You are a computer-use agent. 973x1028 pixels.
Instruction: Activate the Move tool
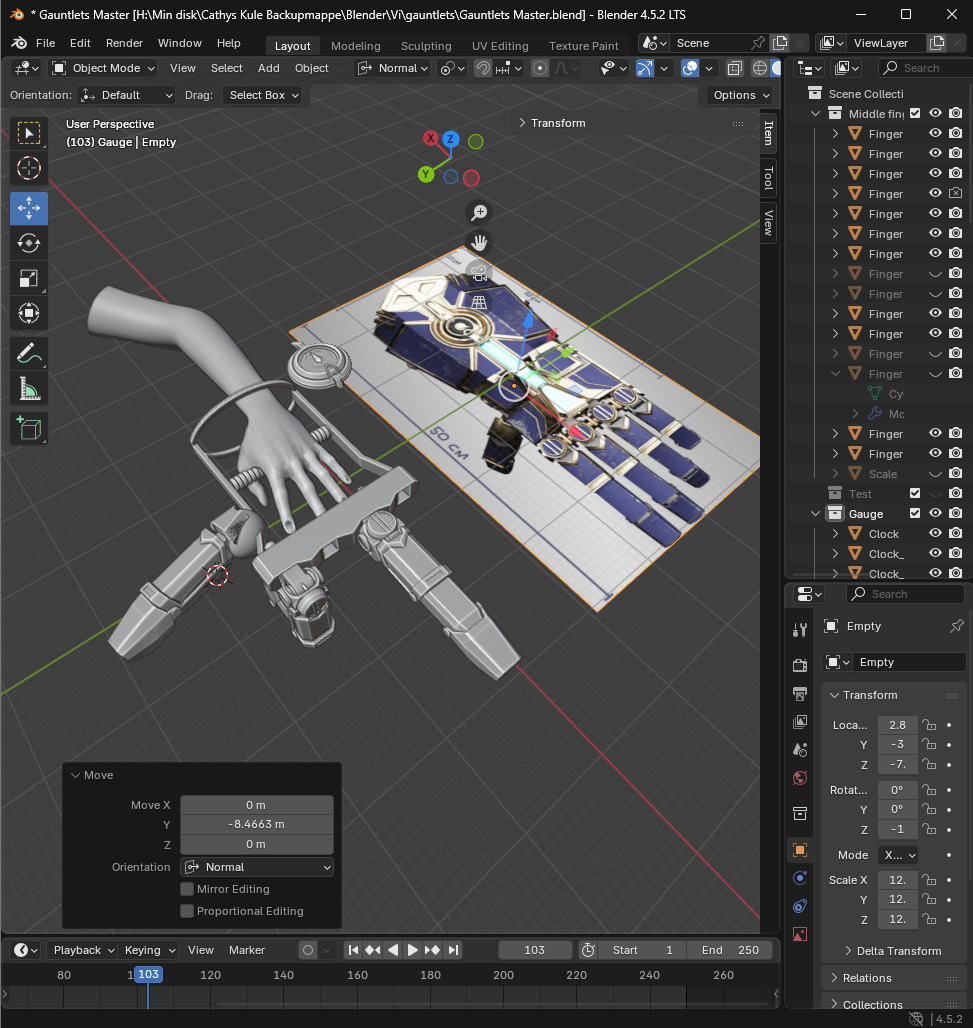pyautogui.click(x=28, y=208)
